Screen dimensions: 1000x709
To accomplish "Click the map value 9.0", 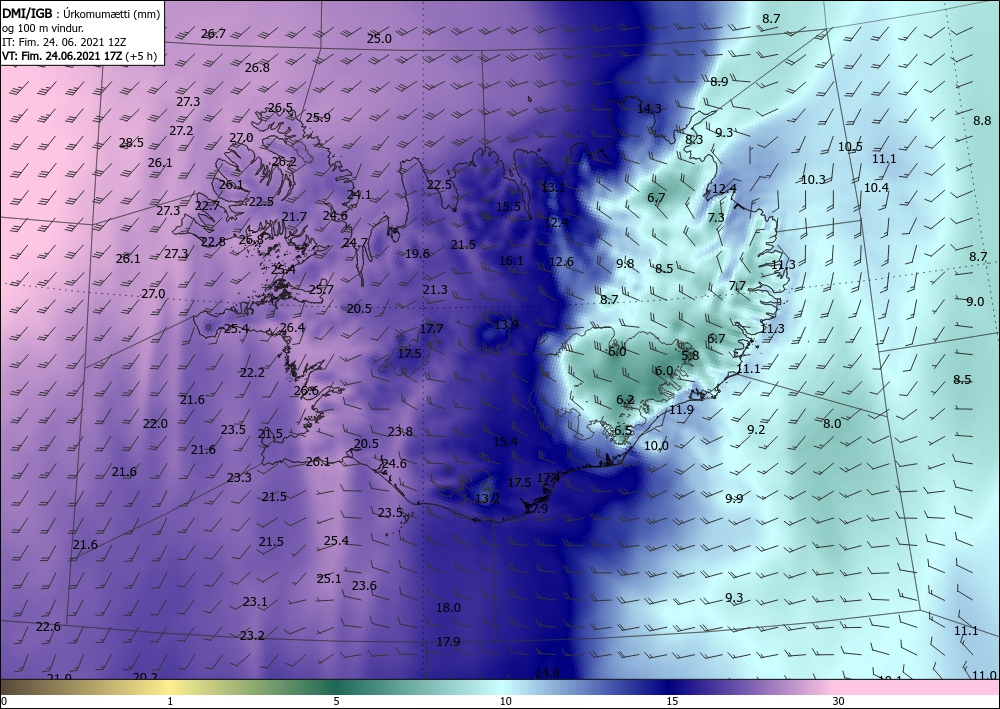I will (975, 302).
